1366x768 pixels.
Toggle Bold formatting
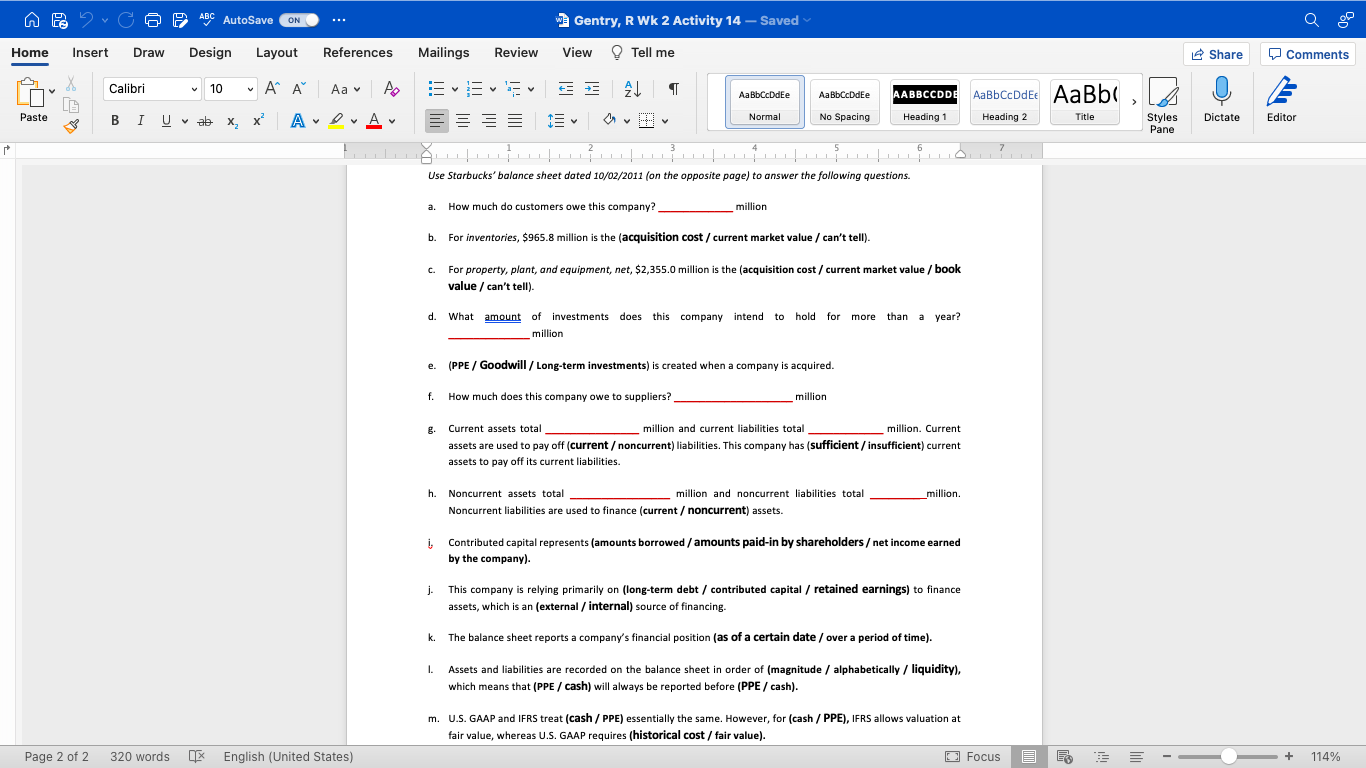coord(114,120)
